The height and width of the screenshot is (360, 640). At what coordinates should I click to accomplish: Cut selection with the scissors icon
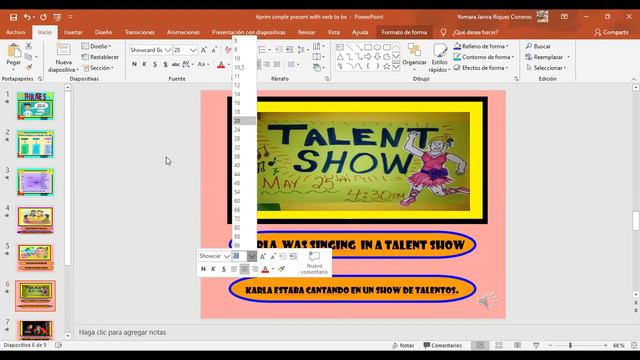(x=29, y=46)
